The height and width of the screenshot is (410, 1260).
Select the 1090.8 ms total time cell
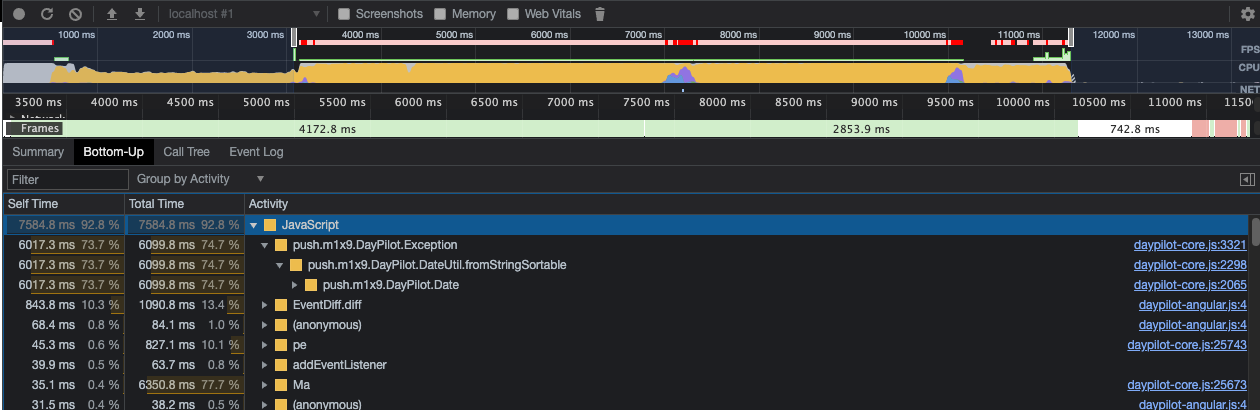183,305
